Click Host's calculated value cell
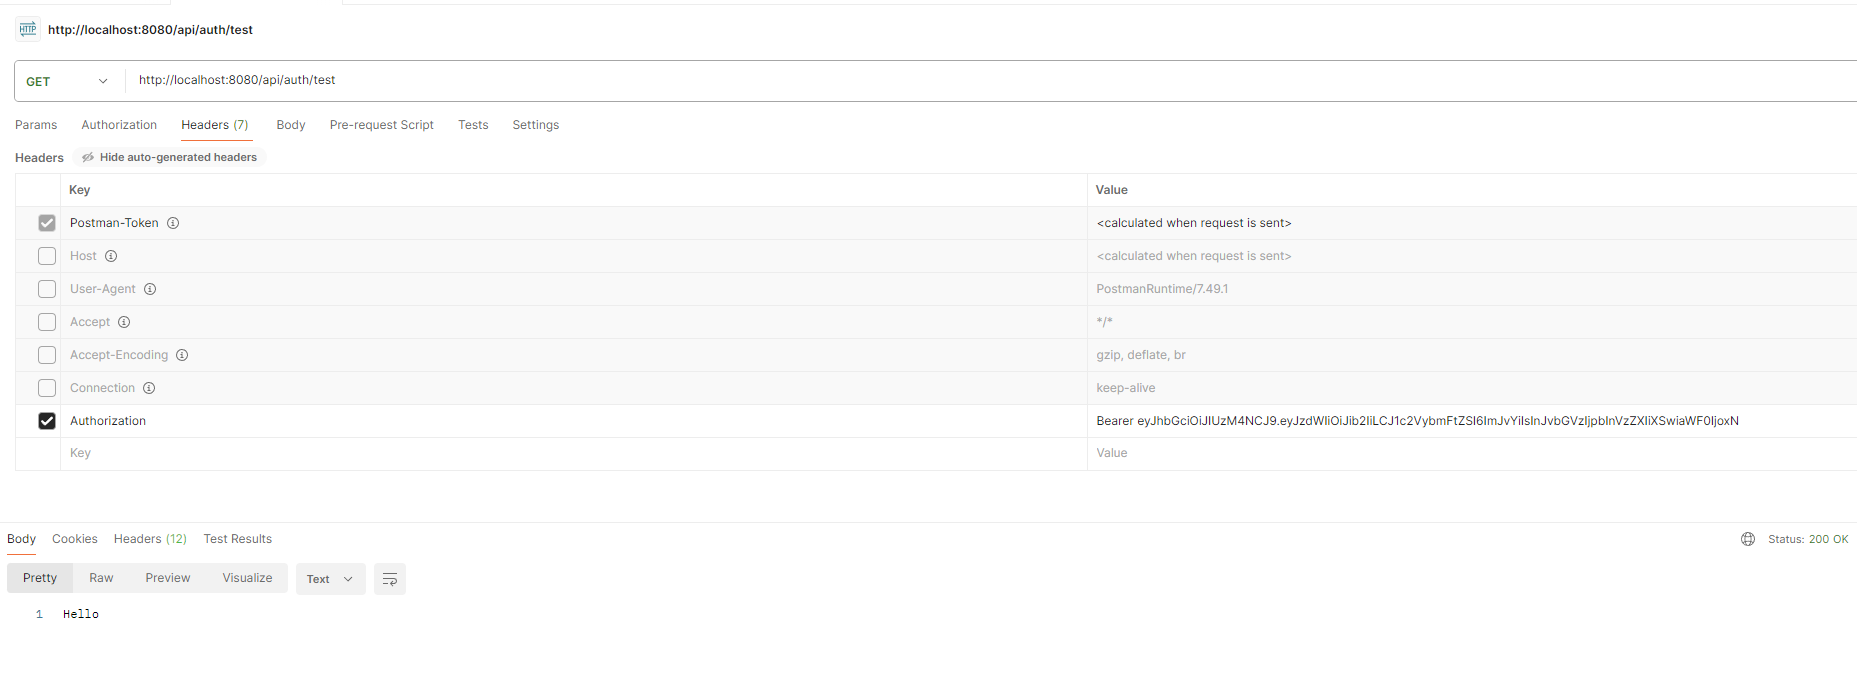This screenshot has width=1857, height=697. (x=1472, y=256)
